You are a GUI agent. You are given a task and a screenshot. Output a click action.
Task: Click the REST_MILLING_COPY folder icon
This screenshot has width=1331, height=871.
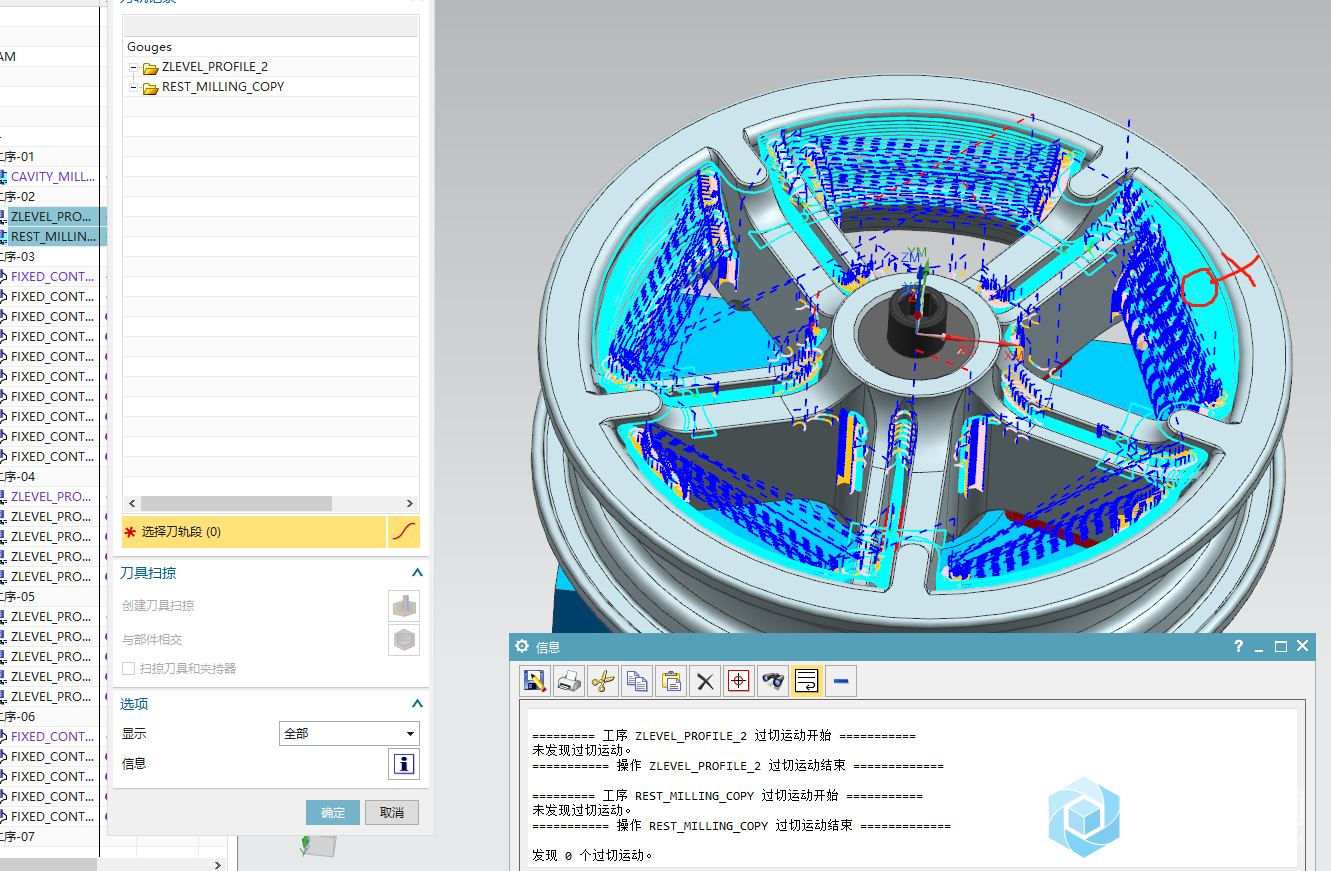pyautogui.click(x=151, y=88)
